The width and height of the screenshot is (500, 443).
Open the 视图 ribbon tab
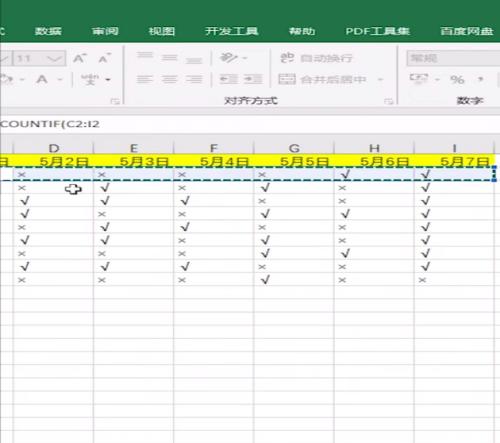[162, 31]
